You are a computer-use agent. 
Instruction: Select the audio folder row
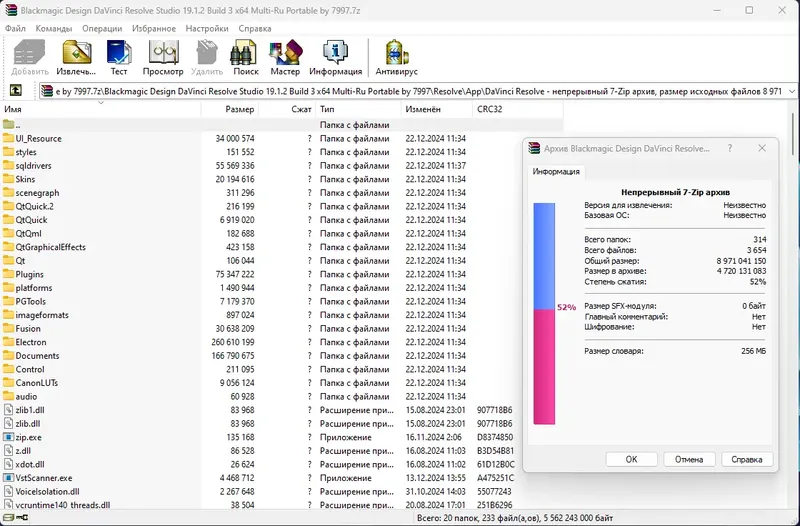[x=282, y=396]
